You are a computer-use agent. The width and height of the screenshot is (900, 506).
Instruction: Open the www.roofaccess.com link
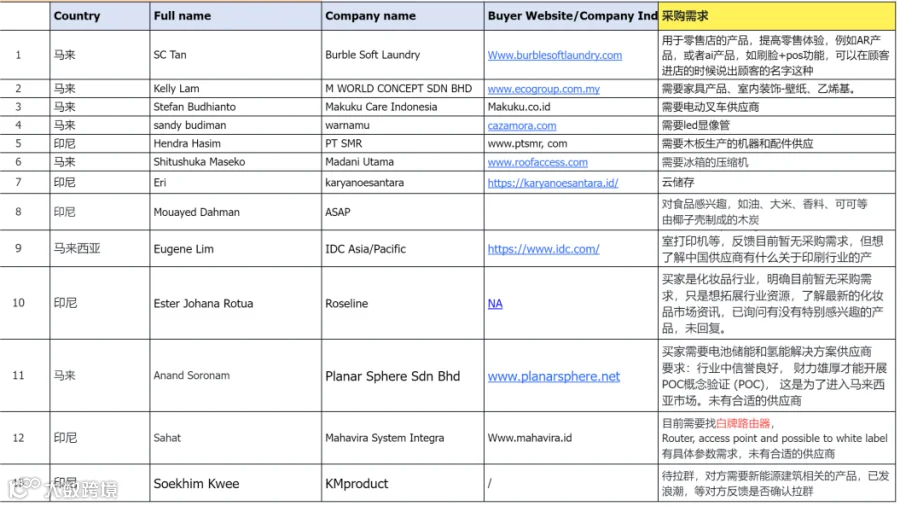[537, 162]
